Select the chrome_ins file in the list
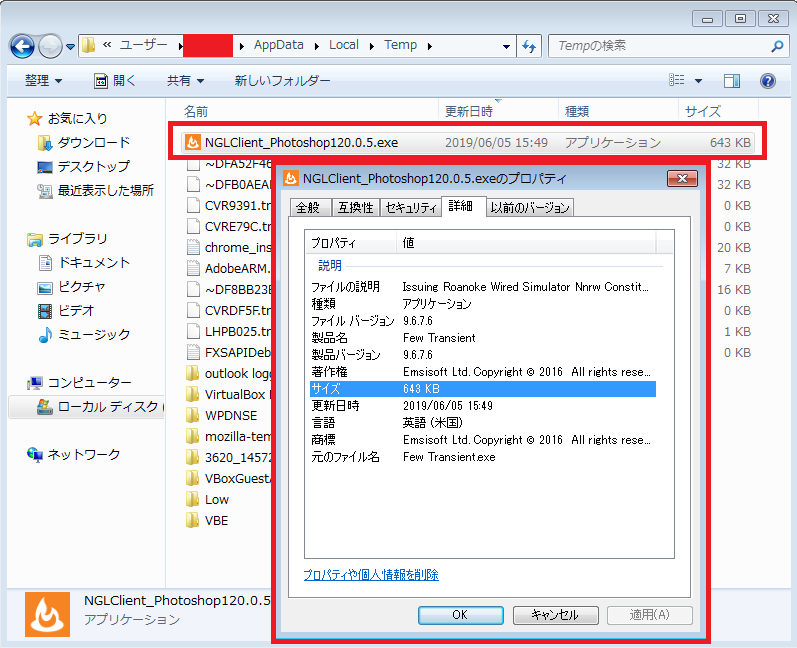Screen dimensions: 797x648 click(x=230, y=248)
